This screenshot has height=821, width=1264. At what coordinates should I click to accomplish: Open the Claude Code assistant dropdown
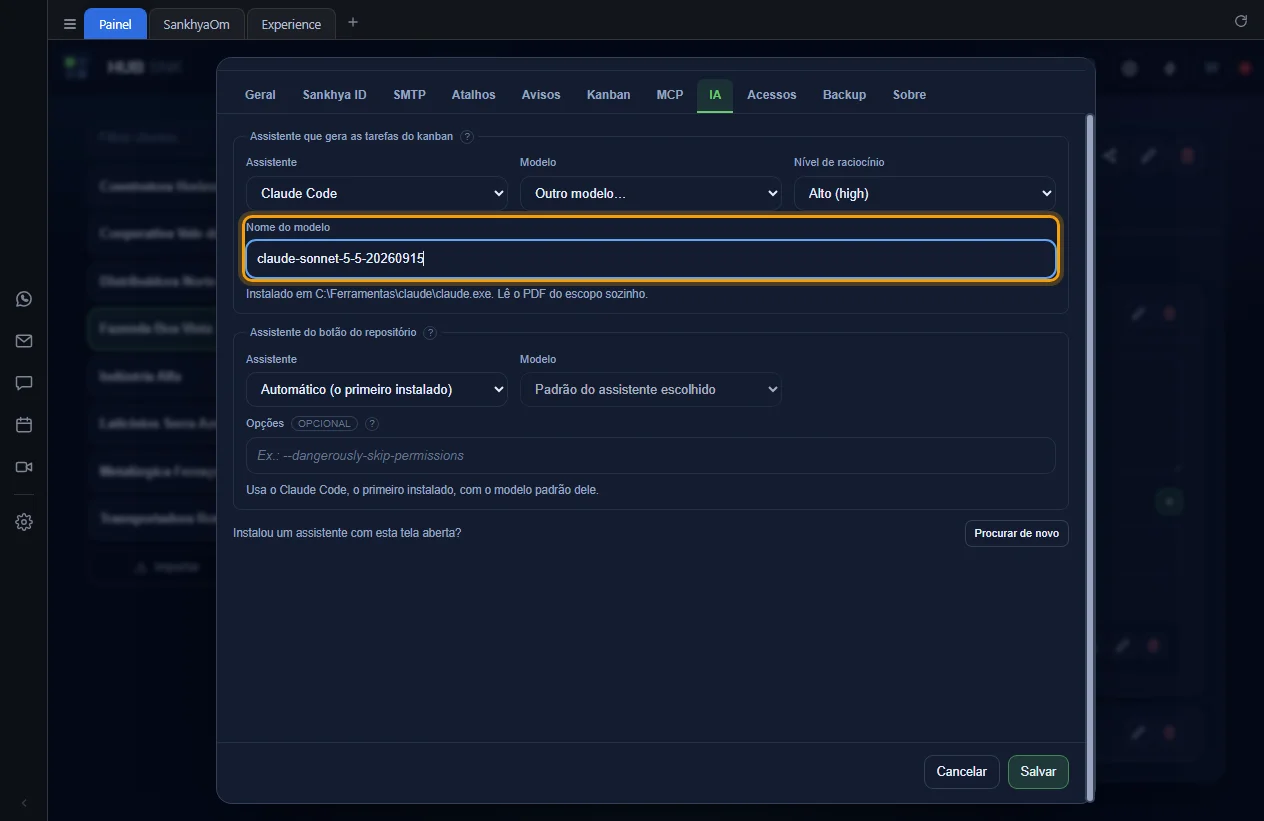point(377,193)
